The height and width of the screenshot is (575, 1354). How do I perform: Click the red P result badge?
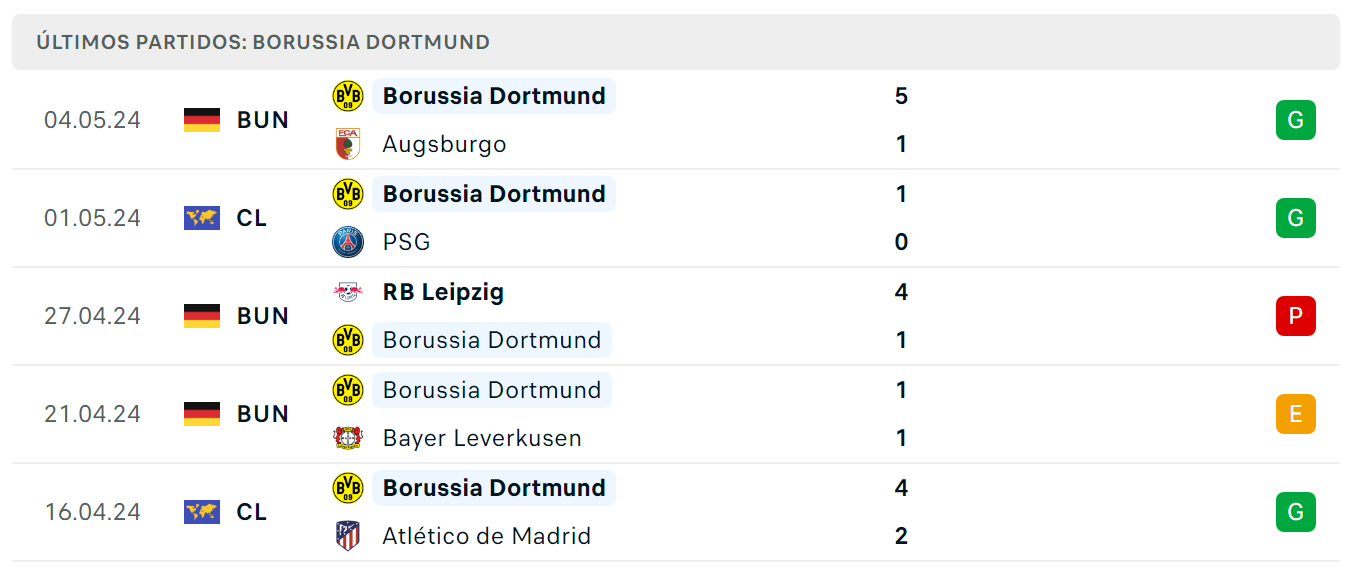click(x=1295, y=316)
